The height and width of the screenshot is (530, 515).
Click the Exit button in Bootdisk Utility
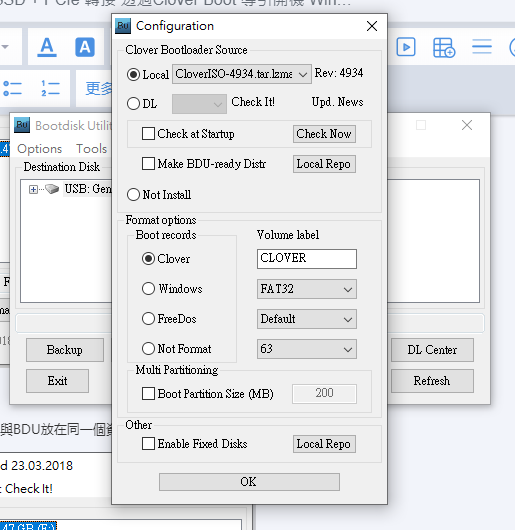pos(57,381)
